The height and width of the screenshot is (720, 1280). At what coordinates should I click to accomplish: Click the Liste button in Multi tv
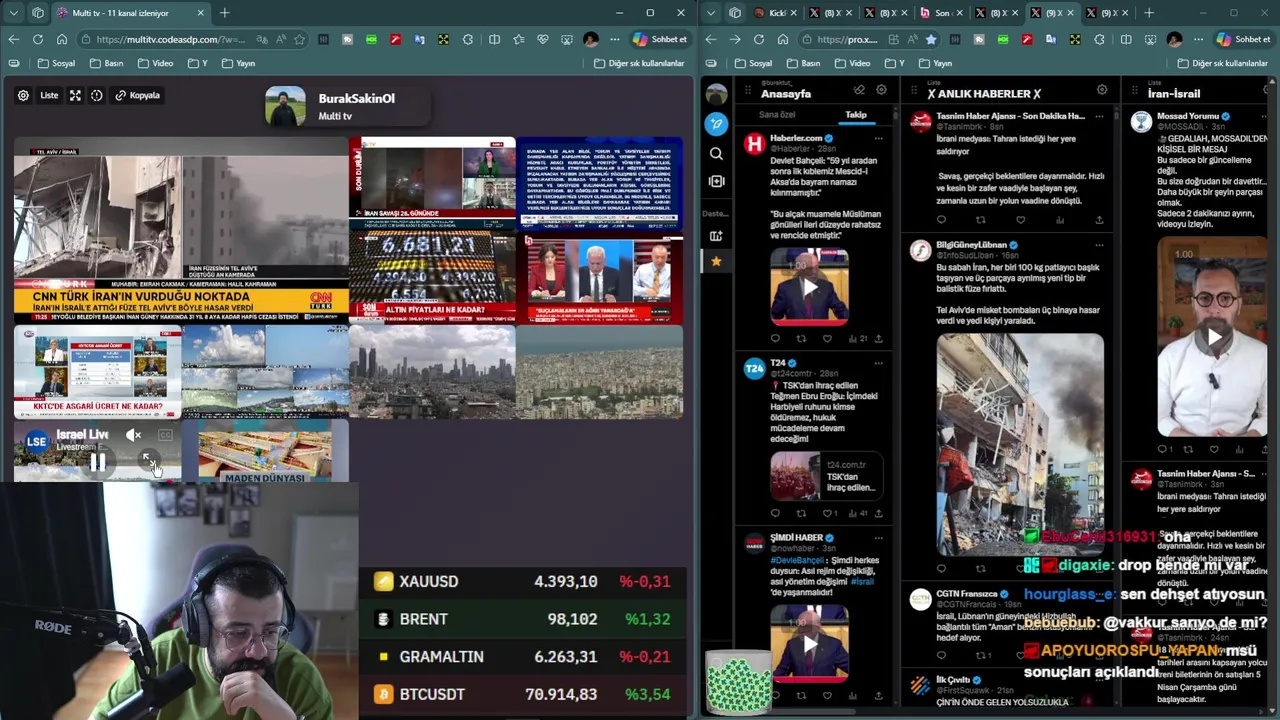[x=49, y=95]
